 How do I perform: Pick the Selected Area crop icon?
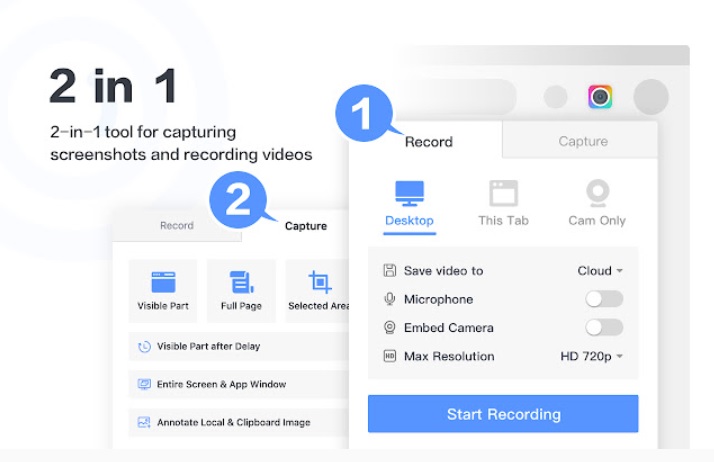pyautogui.click(x=319, y=282)
